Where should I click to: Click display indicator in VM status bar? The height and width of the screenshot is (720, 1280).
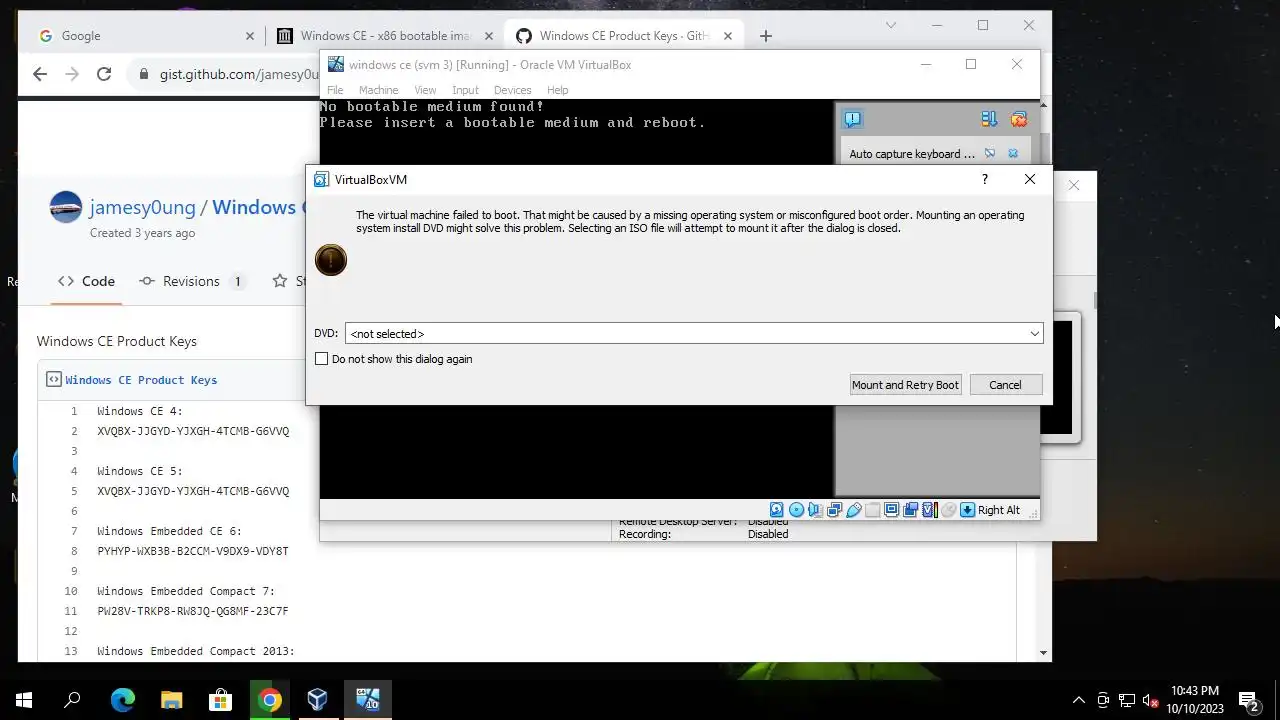[891, 510]
